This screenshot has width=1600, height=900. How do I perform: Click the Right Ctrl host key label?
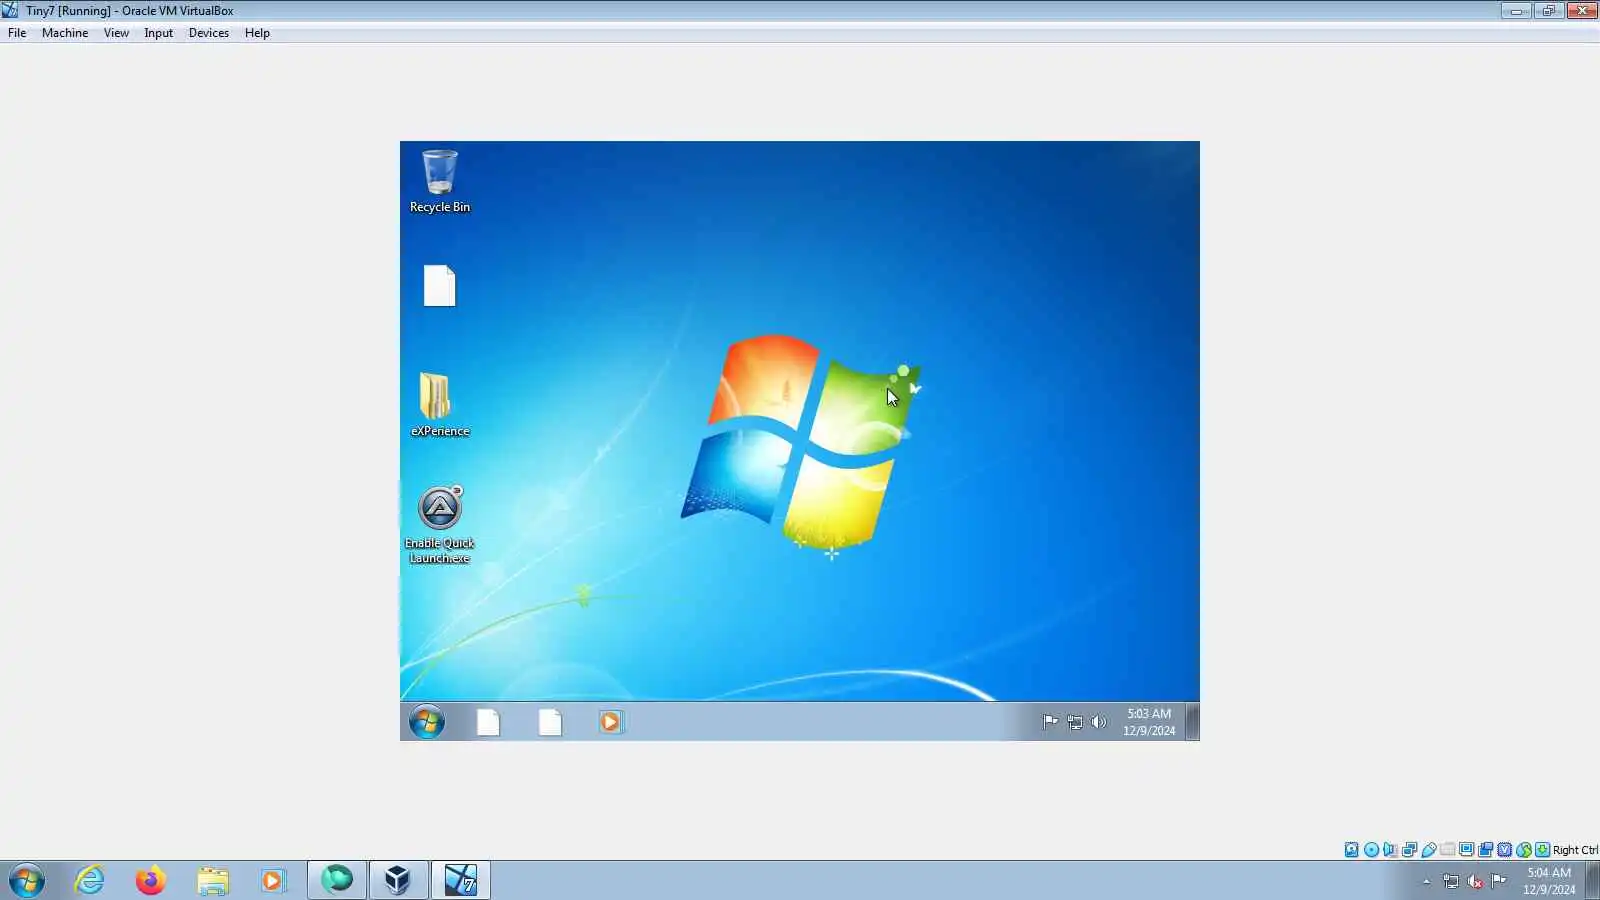point(1575,850)
